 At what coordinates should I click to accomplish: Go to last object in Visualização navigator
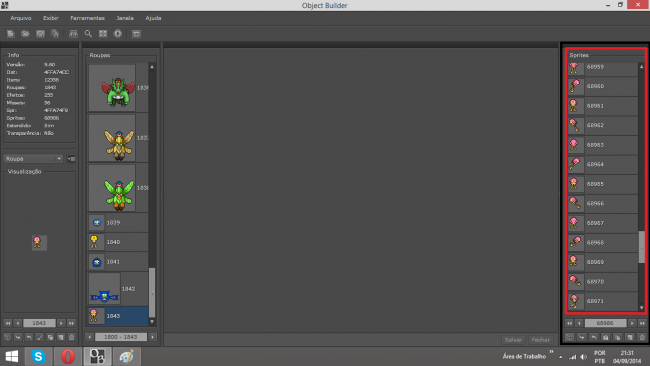coord(71,323)
